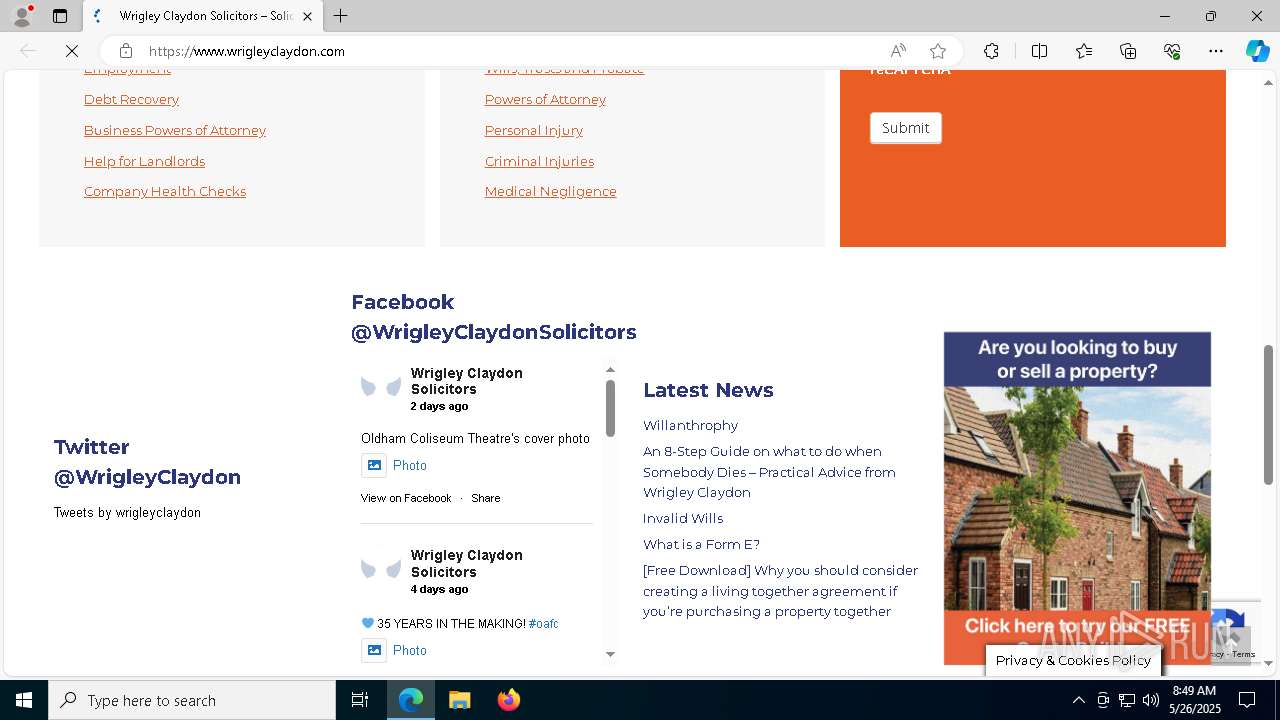Open Privacy & Cookies Policy
The height and width of the screenshot is (720, 1280).
point(1073,660)
